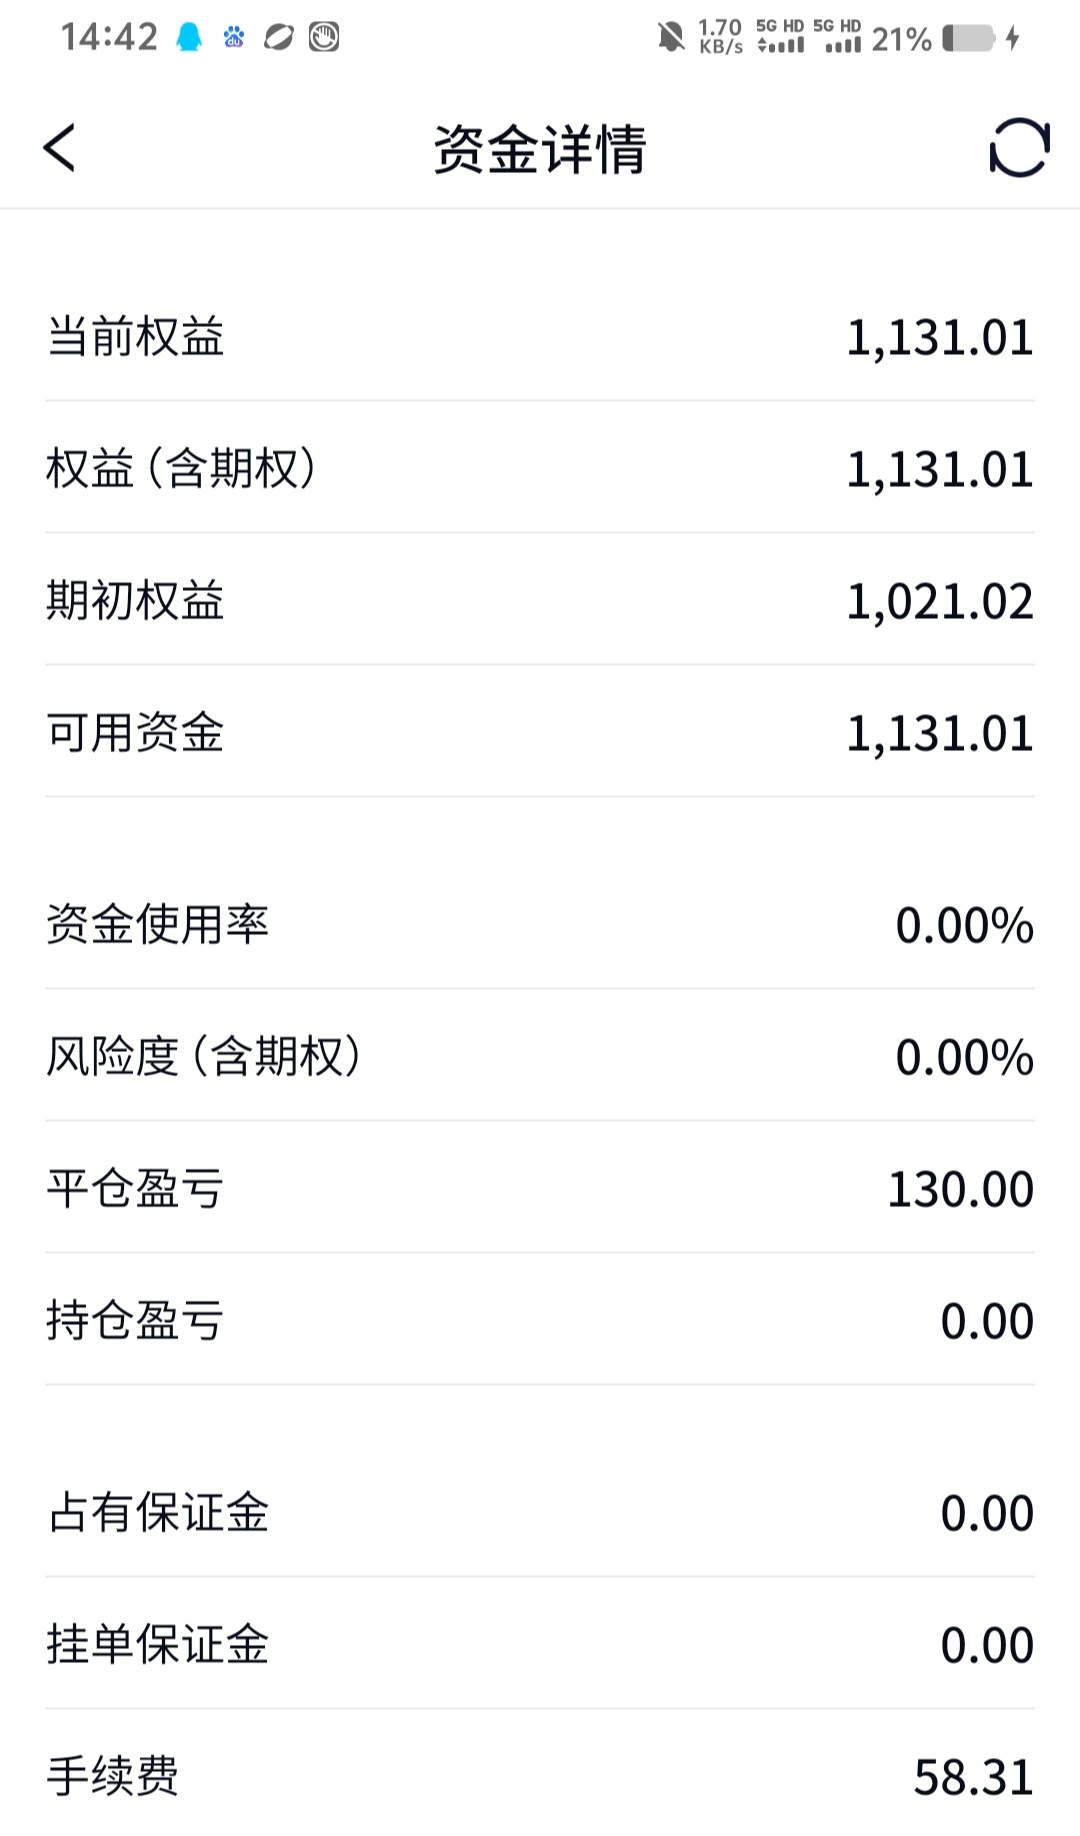Tap the 资金使用率 percentage value
The width and height of the screenshot is (1080, 1836).
click(964, 925)
